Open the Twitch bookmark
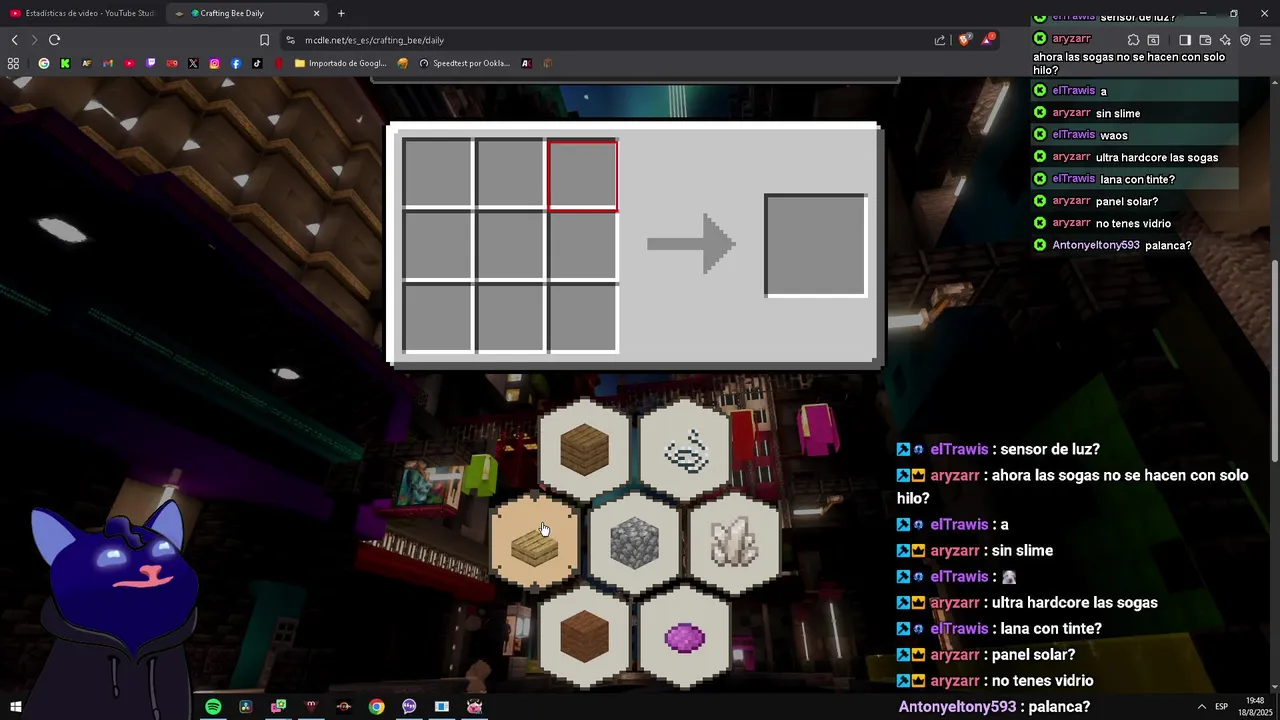Image resolution: width=1280 pixels, height=720 pixels. pos(151,63)
